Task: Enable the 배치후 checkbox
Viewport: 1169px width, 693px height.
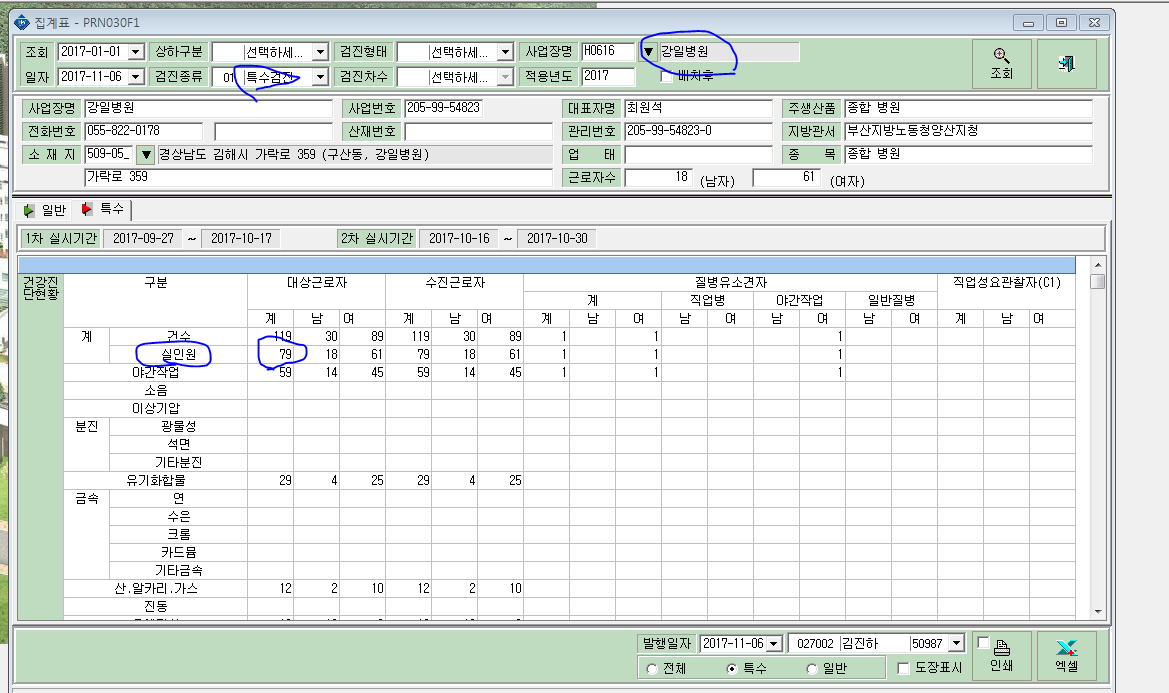Action: (667, 76)
